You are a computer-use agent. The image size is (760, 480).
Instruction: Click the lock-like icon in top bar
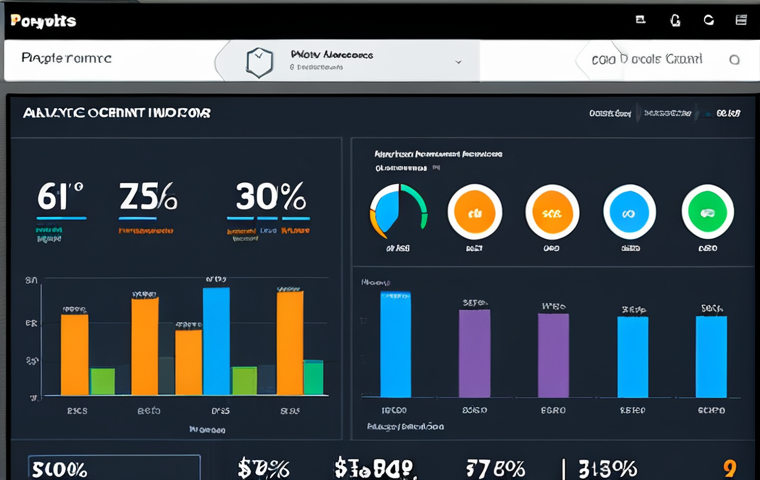(x=675, y=19)
